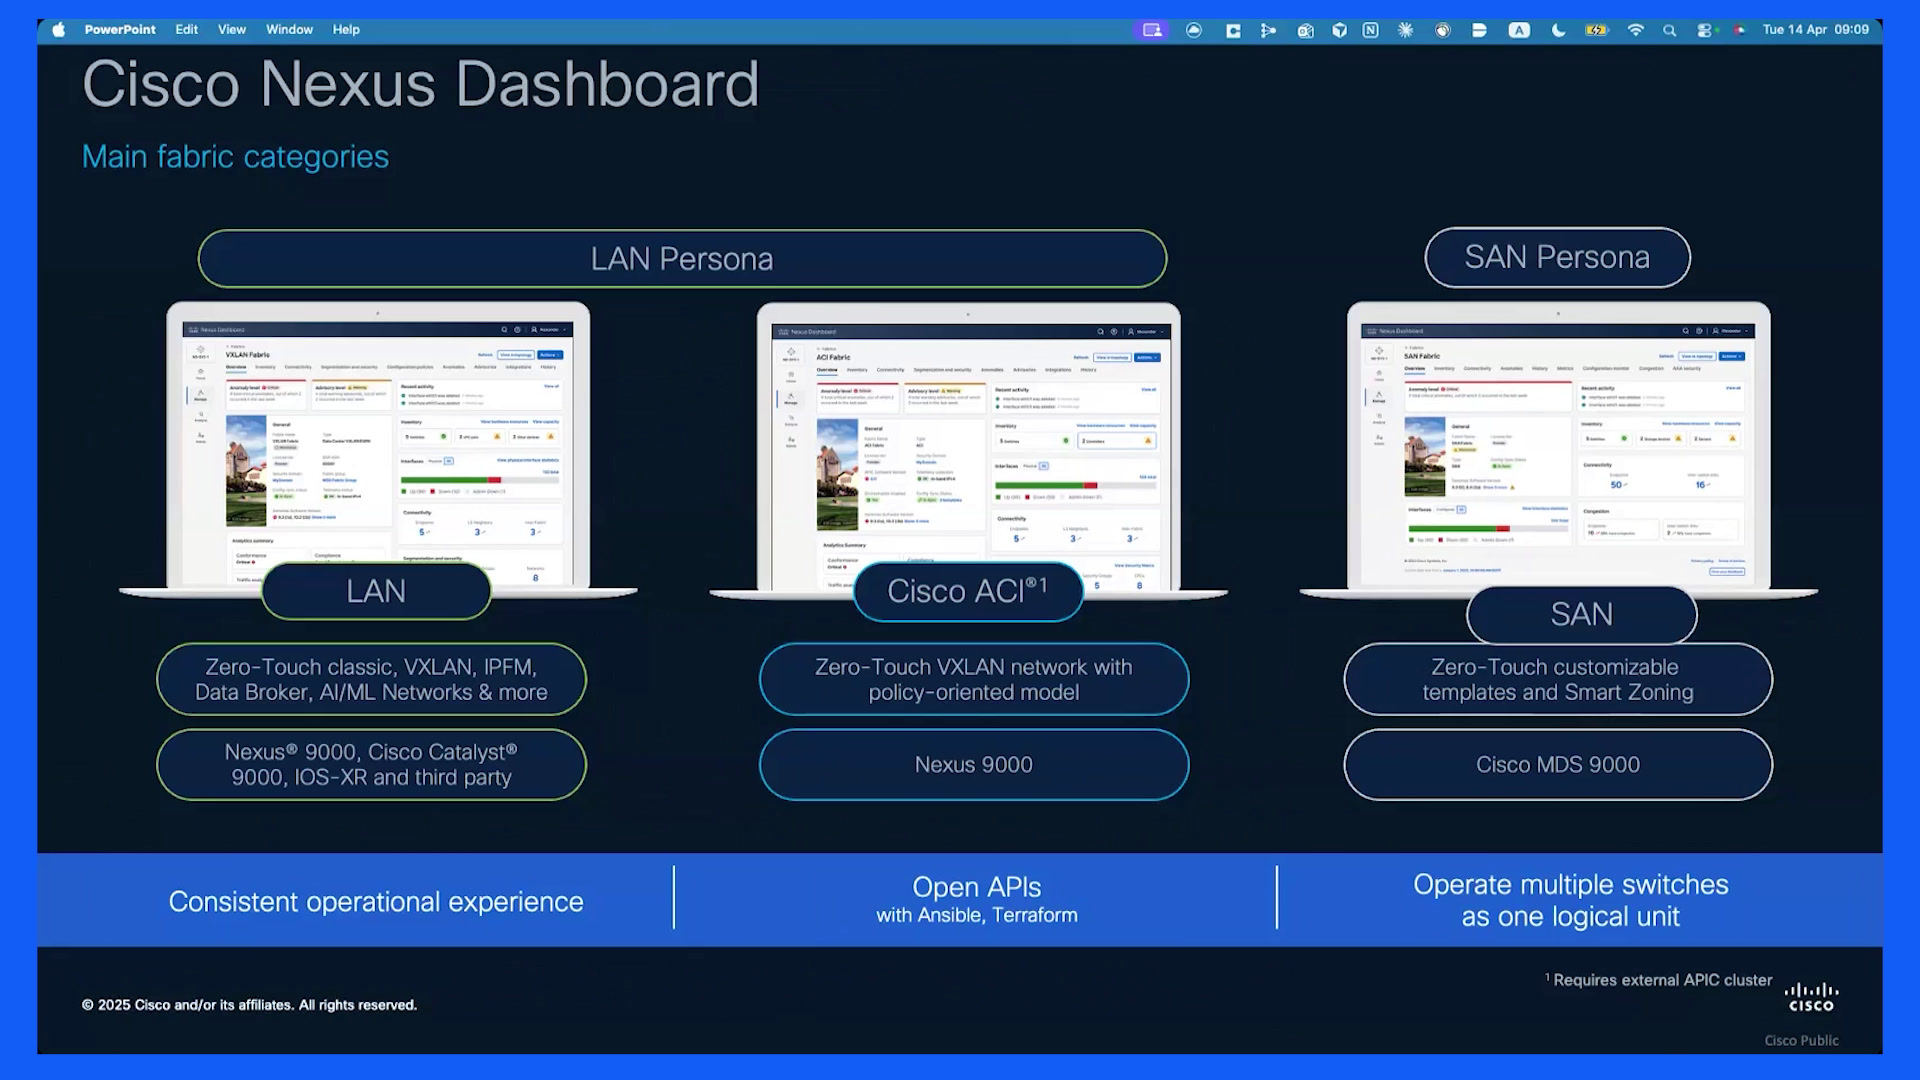The width and height of the screenshot is (1920, 1080).
Task: Open the Edit menu
Action: pyautogui.click(x=187, y=30)
